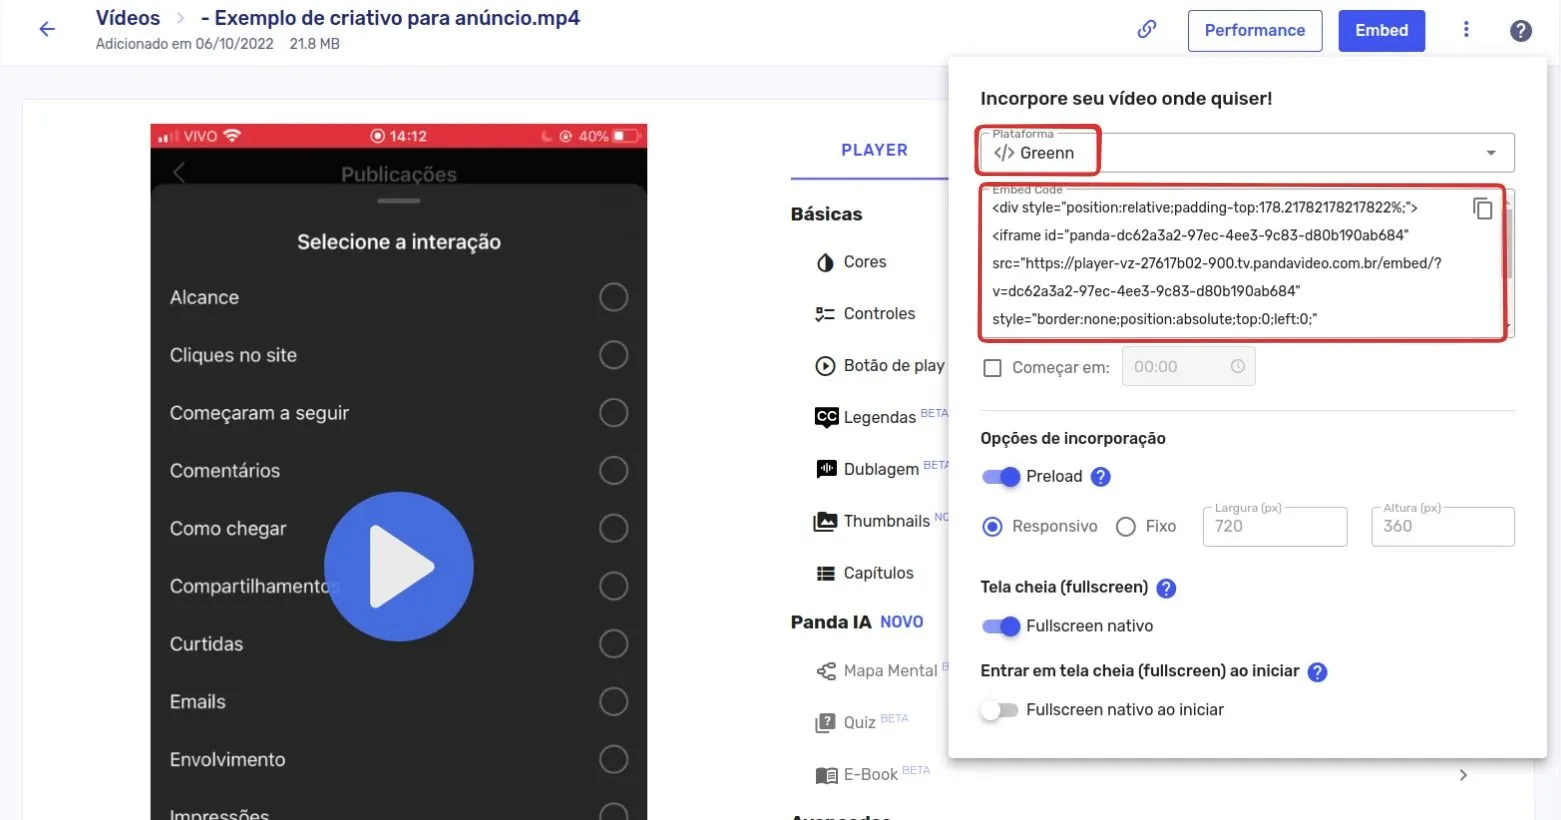This screenshot has height=820, width=1561.
Task: Open Preload help tooltip icon
Action: click(x=1100, y=477)
